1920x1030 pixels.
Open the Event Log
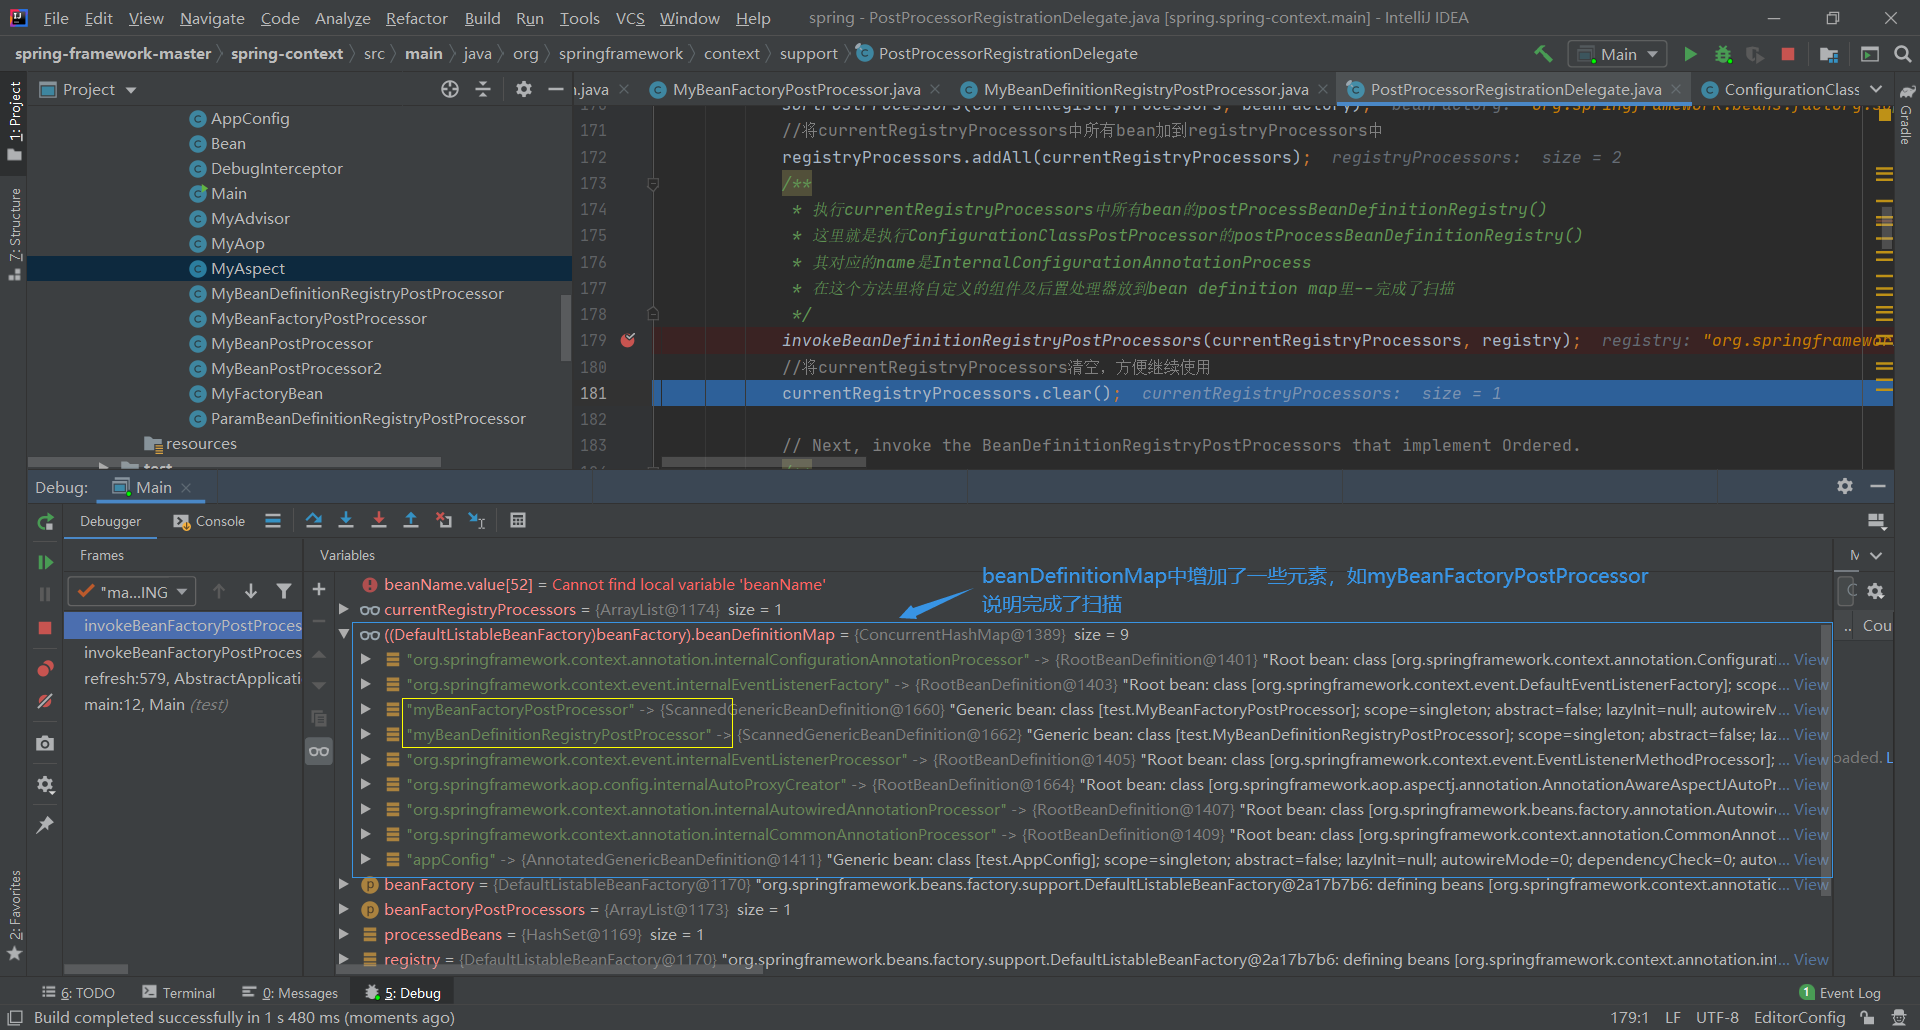click(x=1840, y=993)
